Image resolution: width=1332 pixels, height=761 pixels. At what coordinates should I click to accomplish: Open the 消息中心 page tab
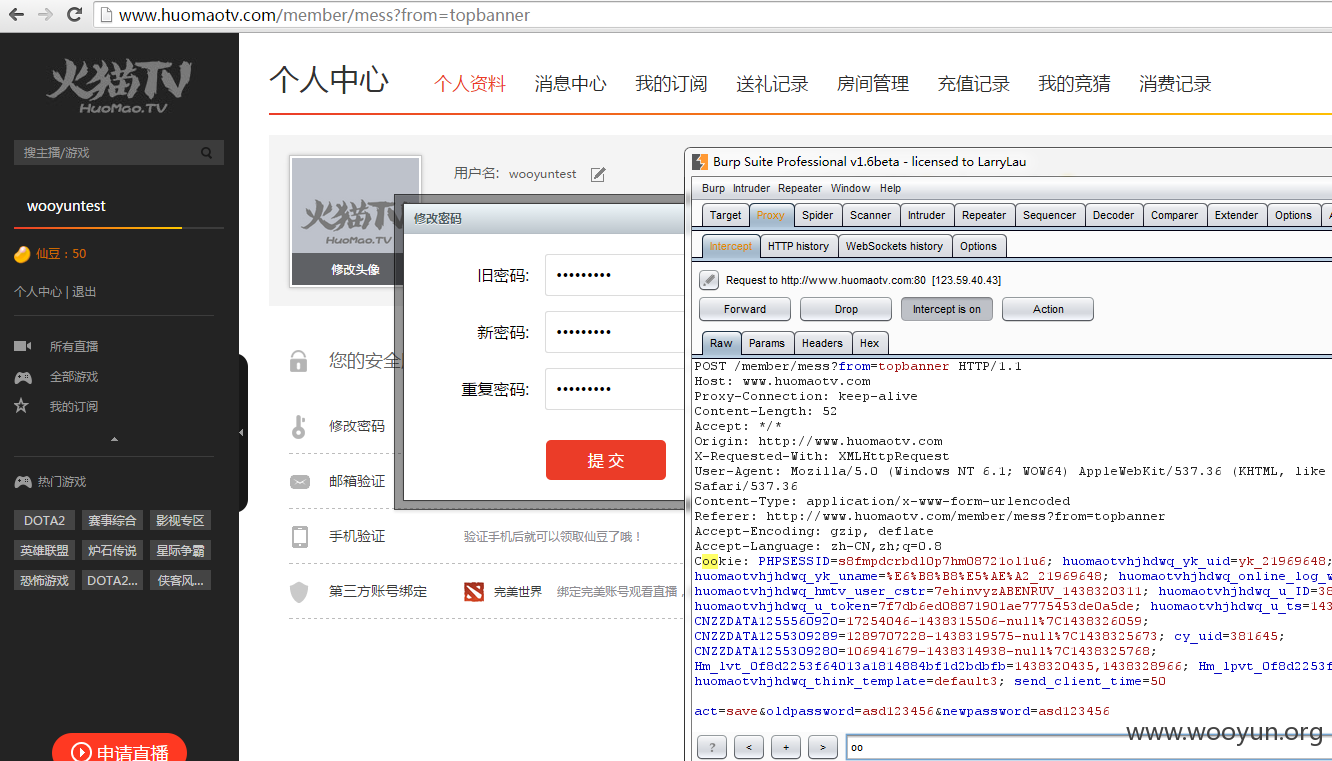[x=571, y=84]
